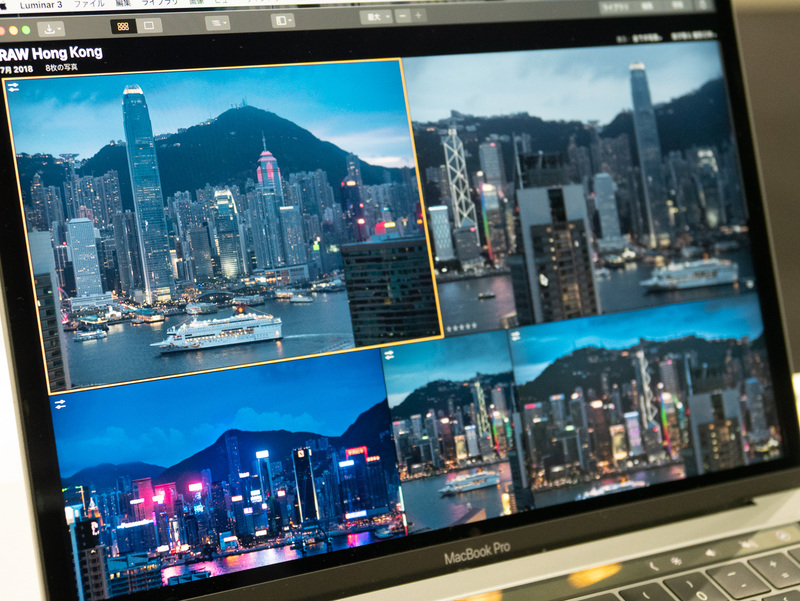Click the green full screen window button

[26, 31]
